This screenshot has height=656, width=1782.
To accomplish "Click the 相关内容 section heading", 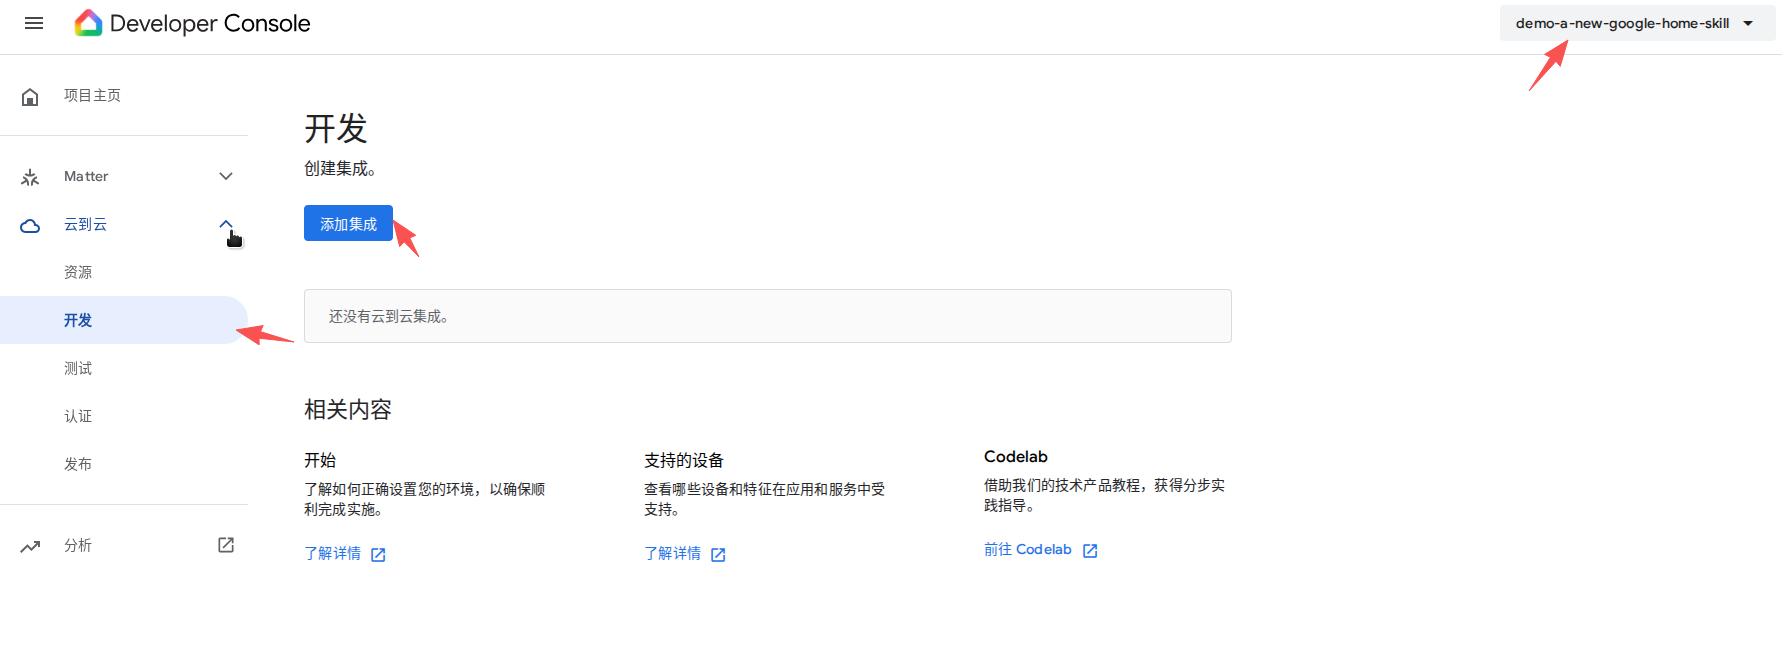I will click(x=348, y=409).
